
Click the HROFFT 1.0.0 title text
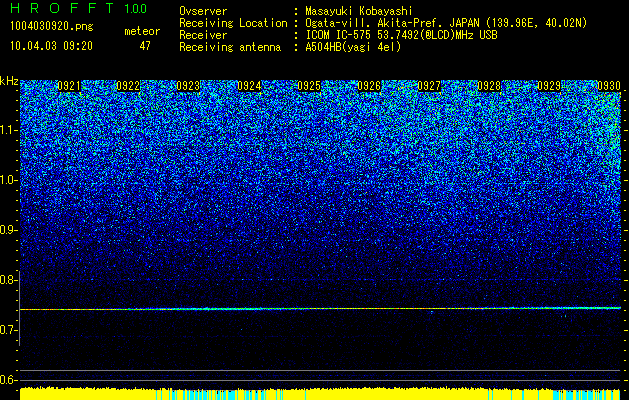coord(78,8)
